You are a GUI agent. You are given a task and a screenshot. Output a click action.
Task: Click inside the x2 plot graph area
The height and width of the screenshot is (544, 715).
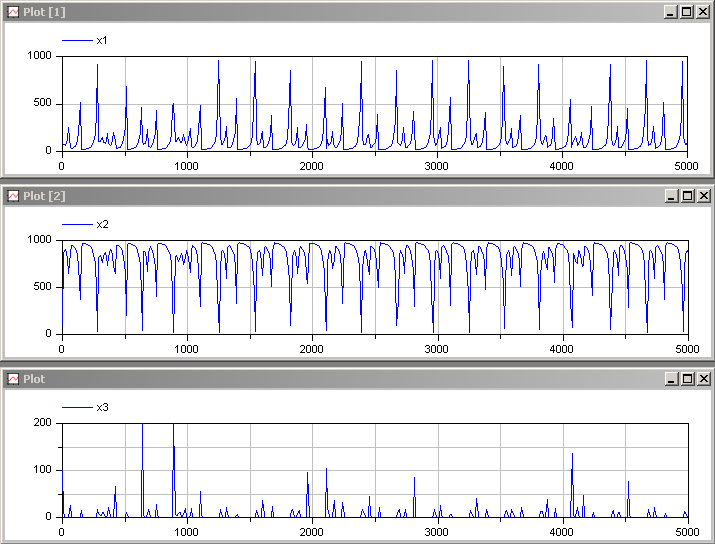pyautogui.click(x=374, y=300)
